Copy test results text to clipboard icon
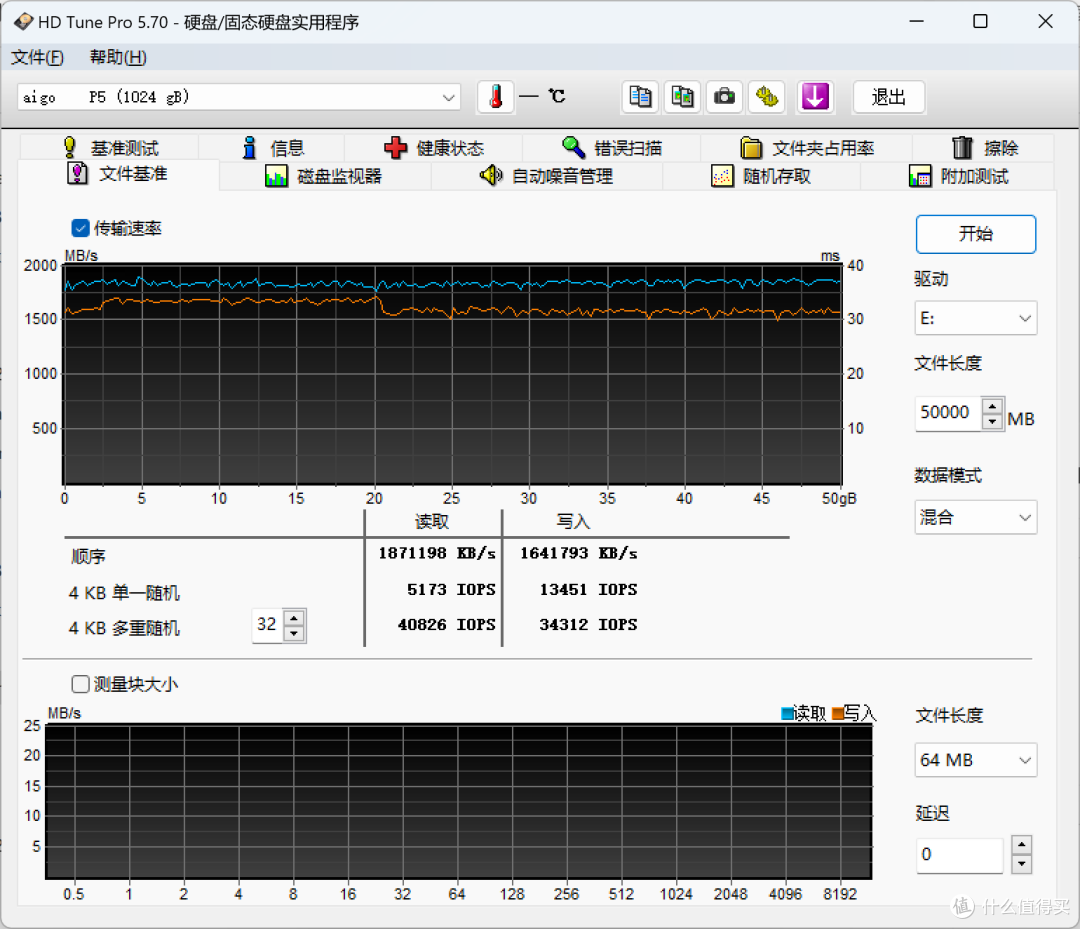 (x=640, y=96)
